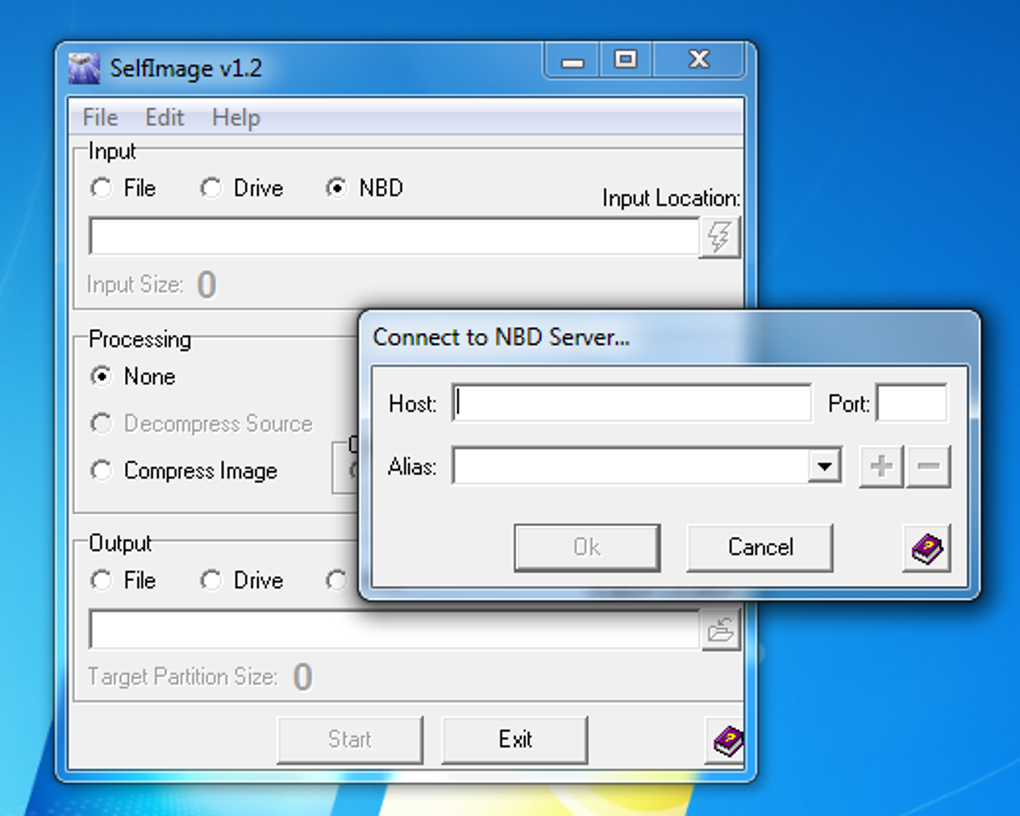
Task: Close the SelfImage v1.2 window
Action: tap(699, 61)
